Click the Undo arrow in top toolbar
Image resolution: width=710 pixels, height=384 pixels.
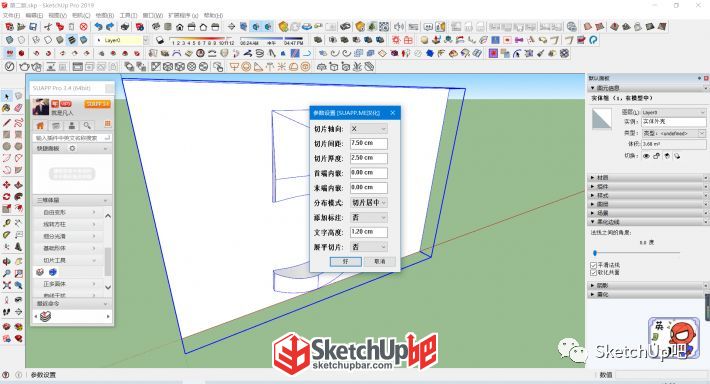(98, 27)
